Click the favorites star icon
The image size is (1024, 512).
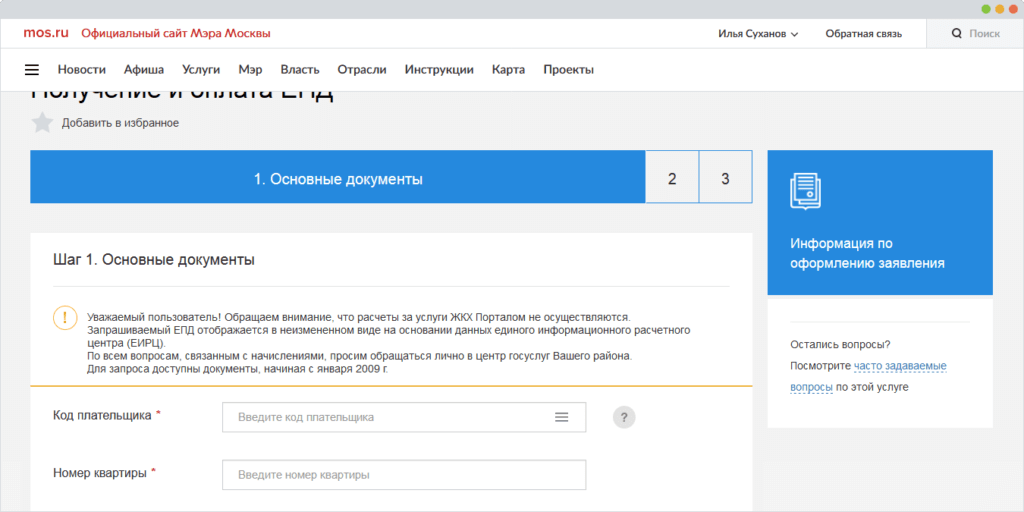42,123
